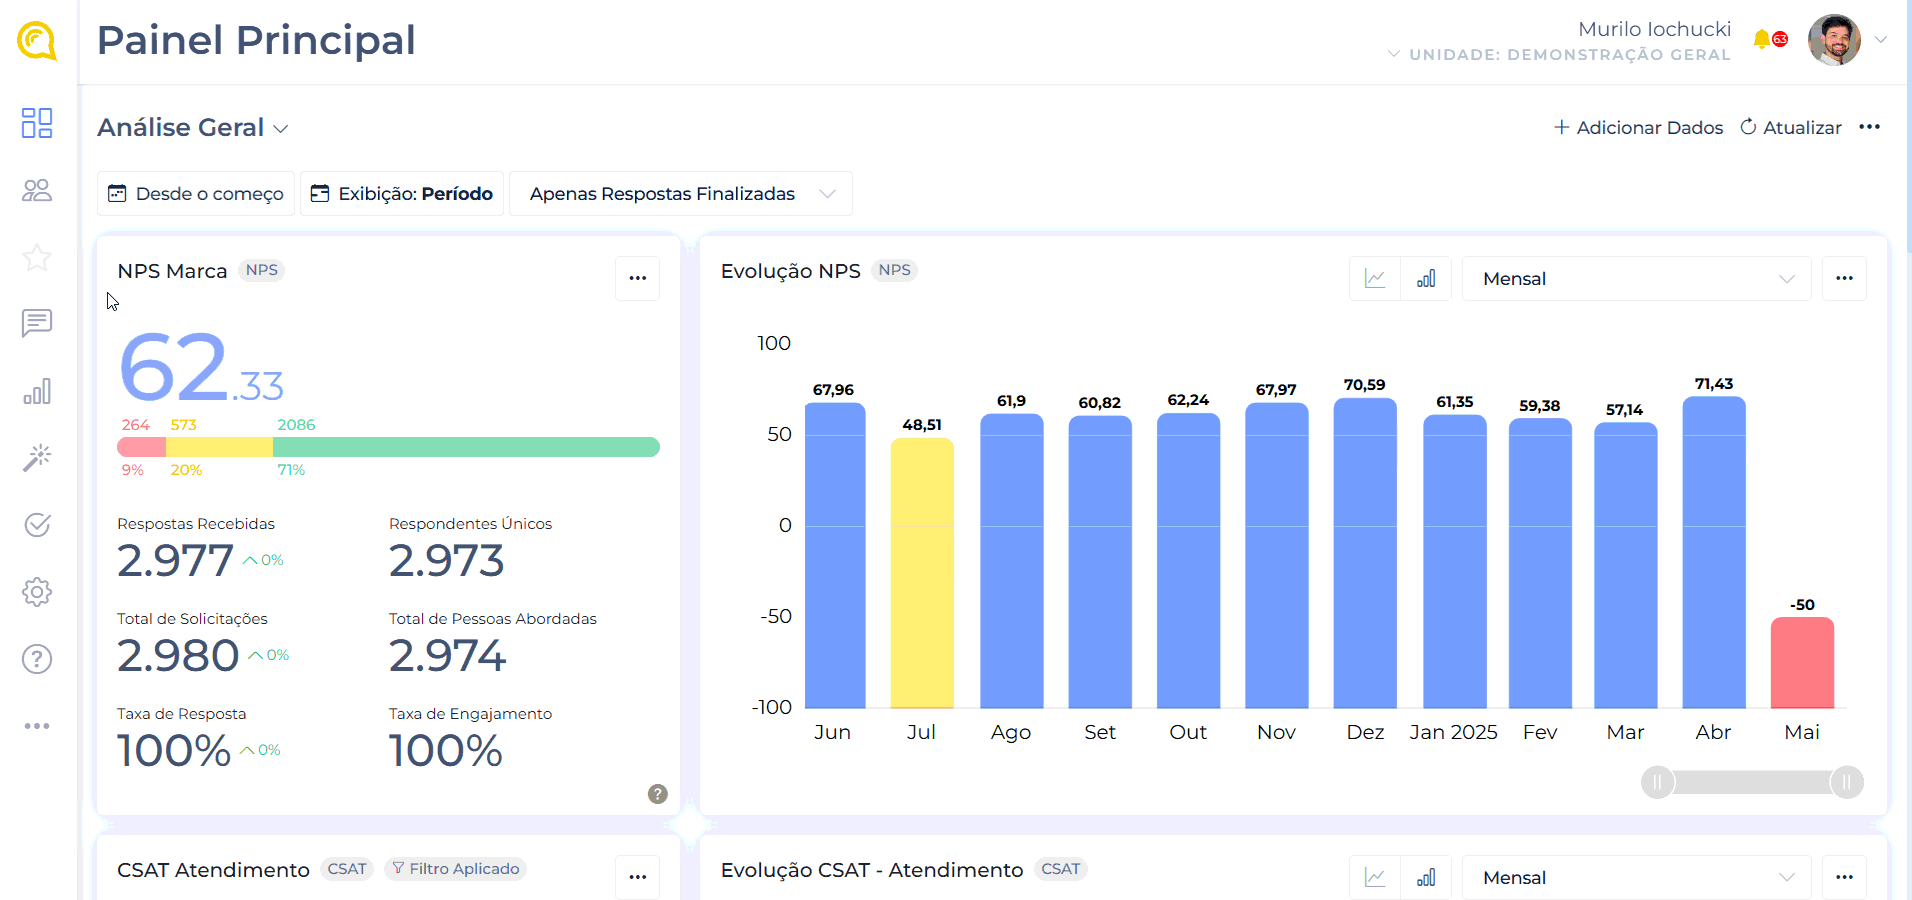Click the star favorites sidebar icon
The width and height of the screenshot is (1912, 900).
click(x=37, y=257)
